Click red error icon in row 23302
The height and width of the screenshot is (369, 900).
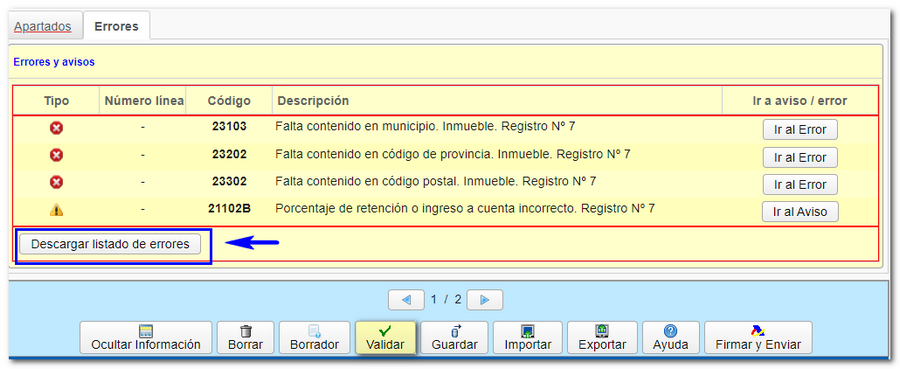[x=56, y=182]
